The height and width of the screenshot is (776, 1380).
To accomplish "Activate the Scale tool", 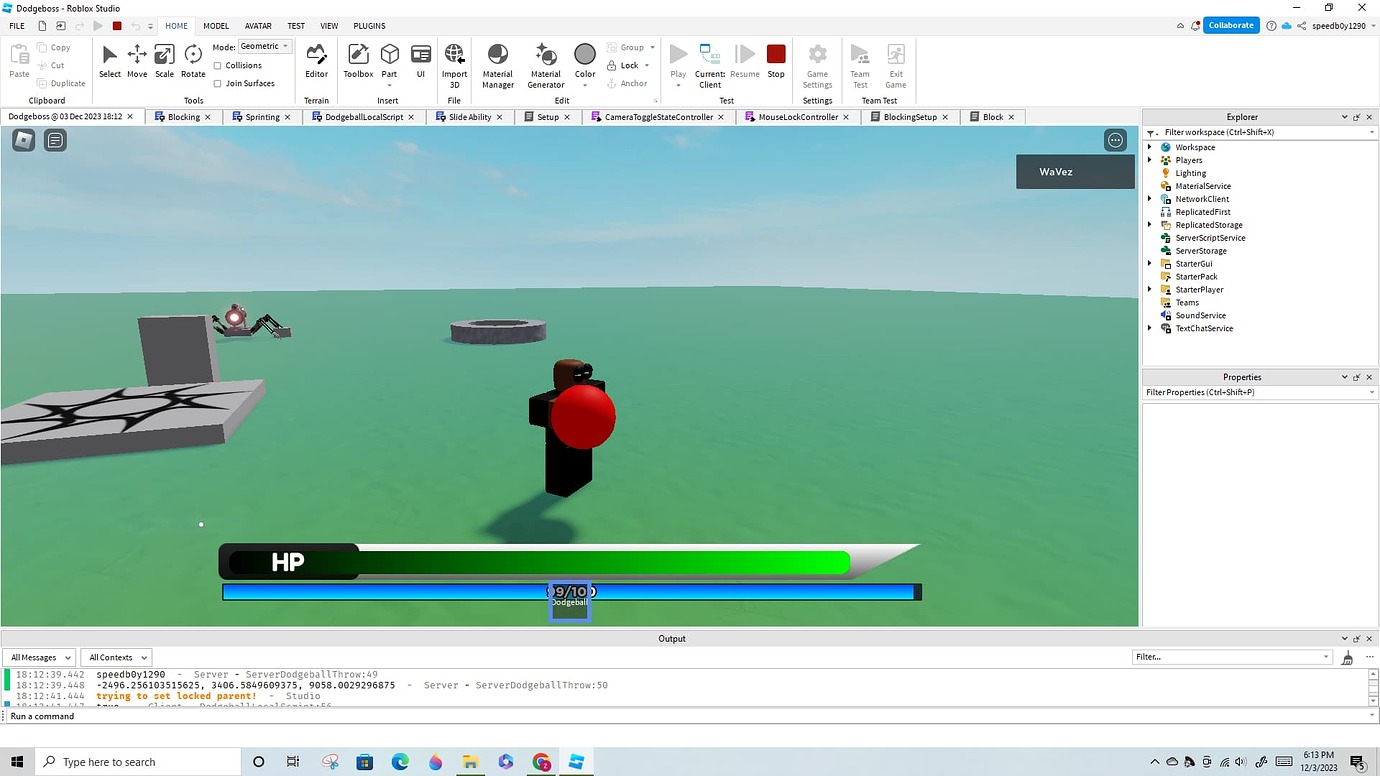I will [164, 61].
